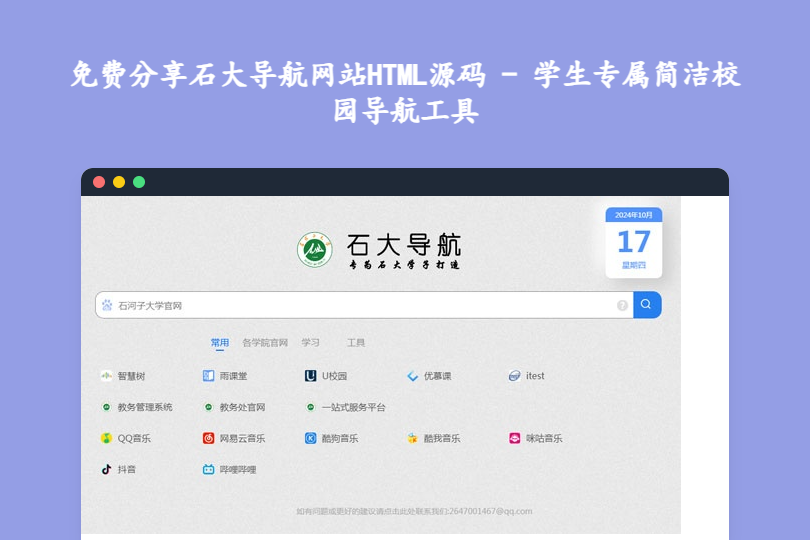Switch to the 各学院官网 tab
Image resolution: width=810 pixels, height=540 pixels.
[265, 343]
